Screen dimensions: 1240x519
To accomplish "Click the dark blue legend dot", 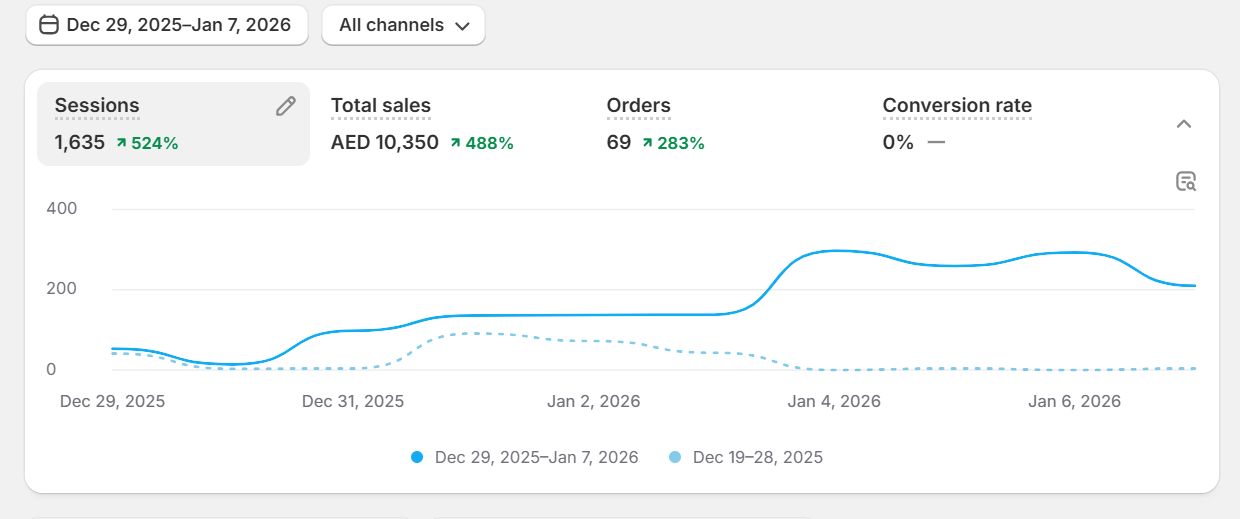I will point(417,457).
